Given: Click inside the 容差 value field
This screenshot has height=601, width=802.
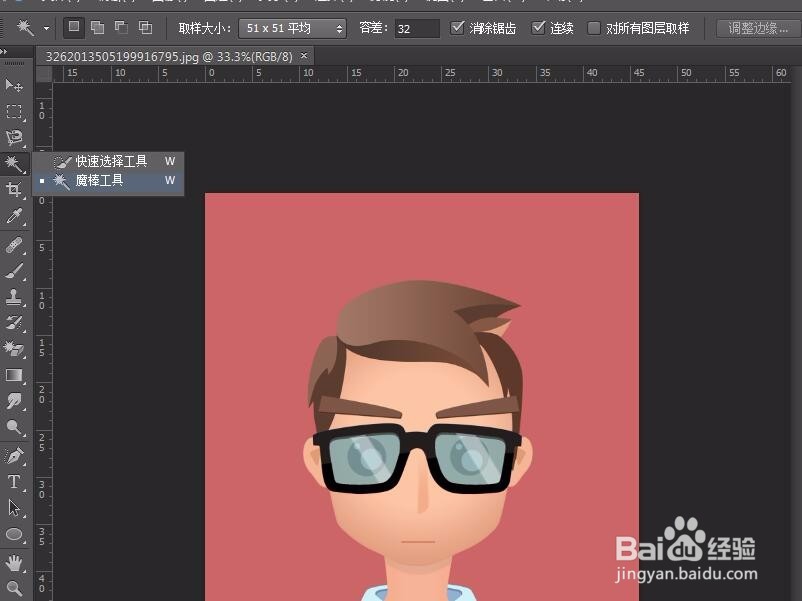Looking at the screenshot, I should (x=417, y=28).
